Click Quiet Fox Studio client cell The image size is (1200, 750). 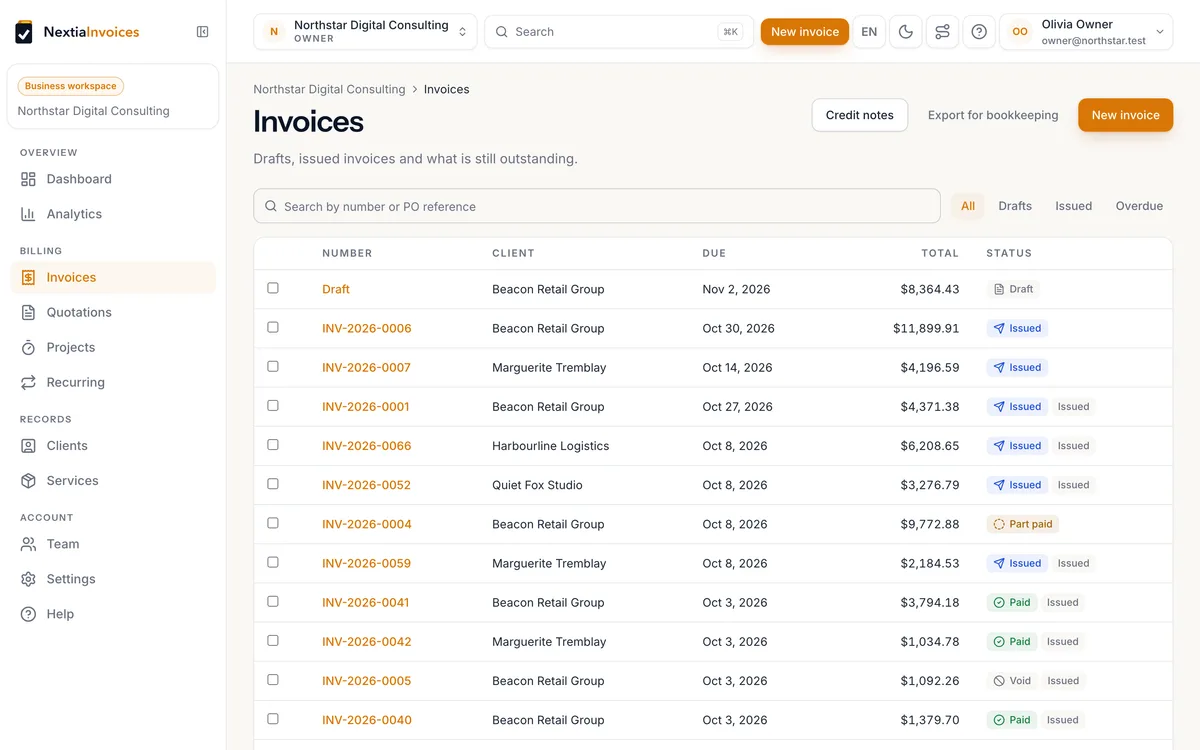point(537,485)
